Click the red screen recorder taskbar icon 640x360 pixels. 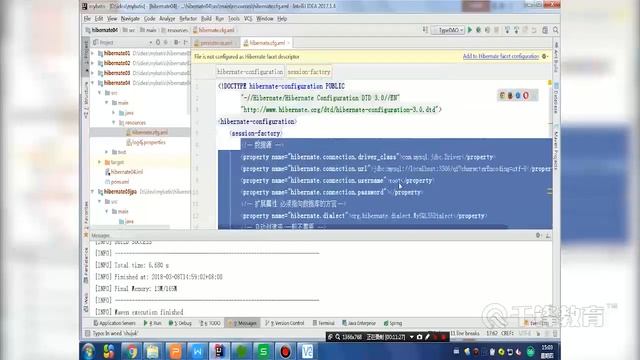(285, 351)
